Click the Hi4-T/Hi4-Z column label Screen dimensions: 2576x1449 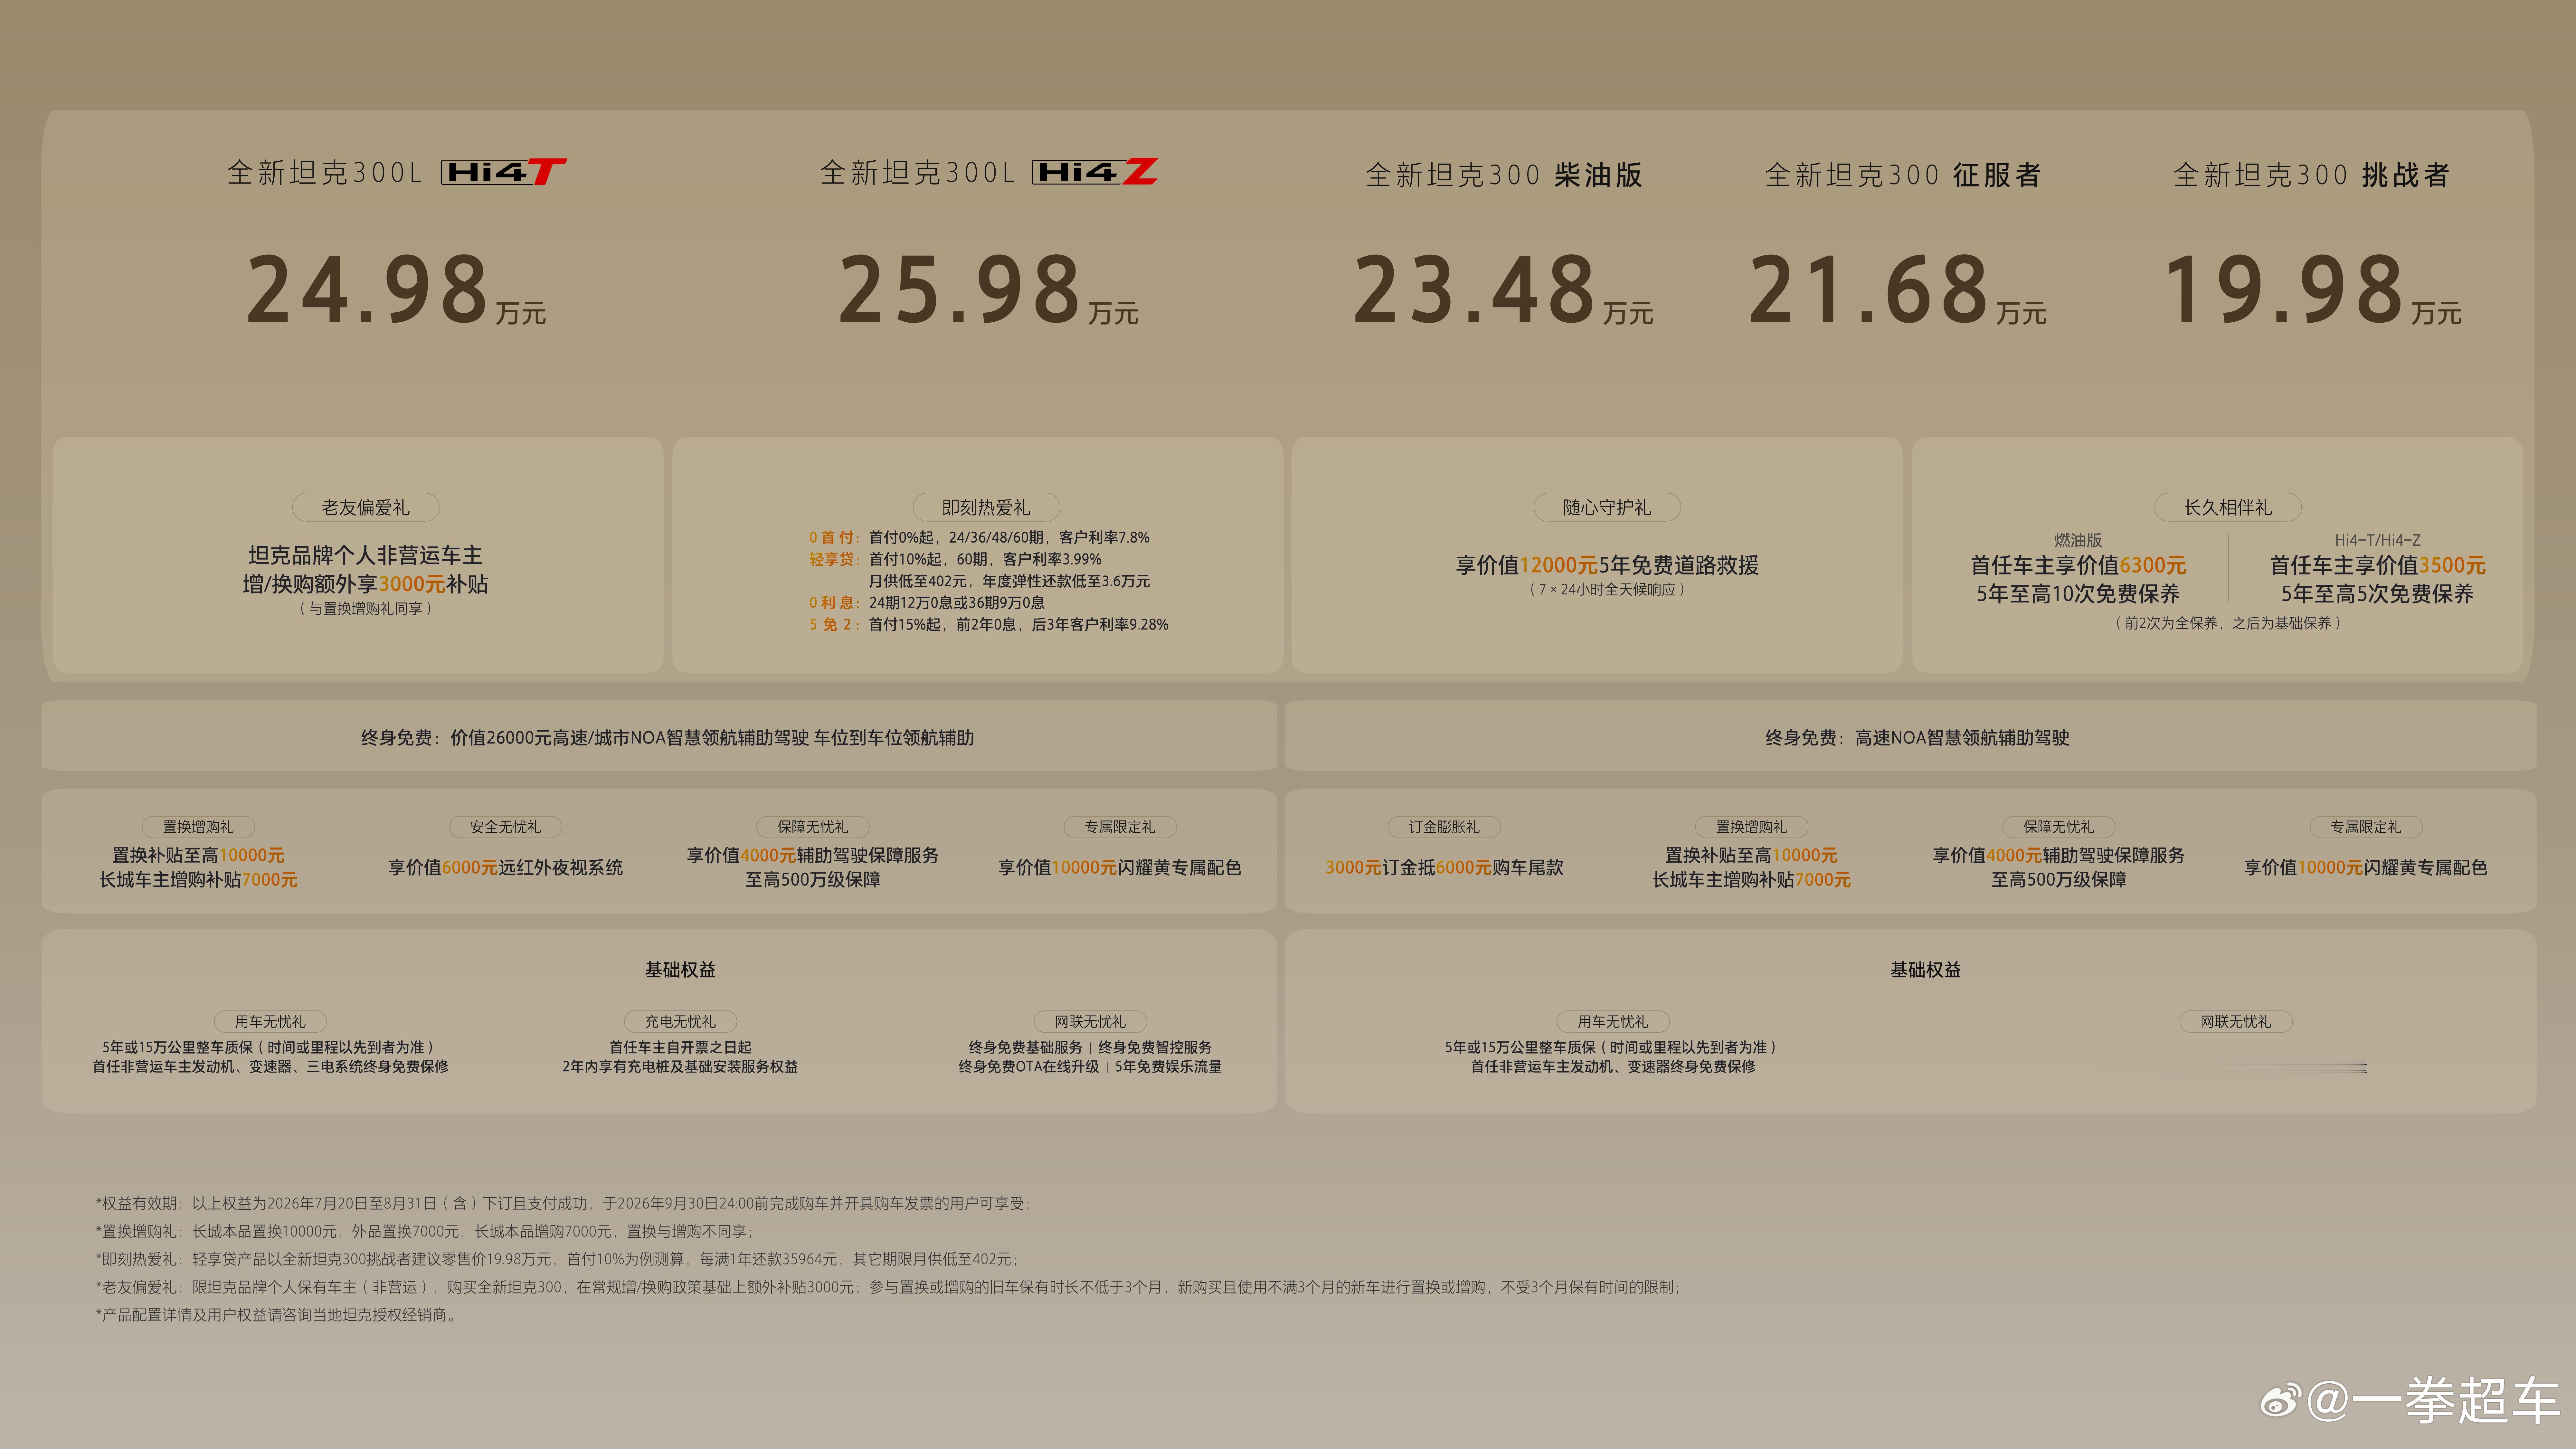pos(2378,540)
